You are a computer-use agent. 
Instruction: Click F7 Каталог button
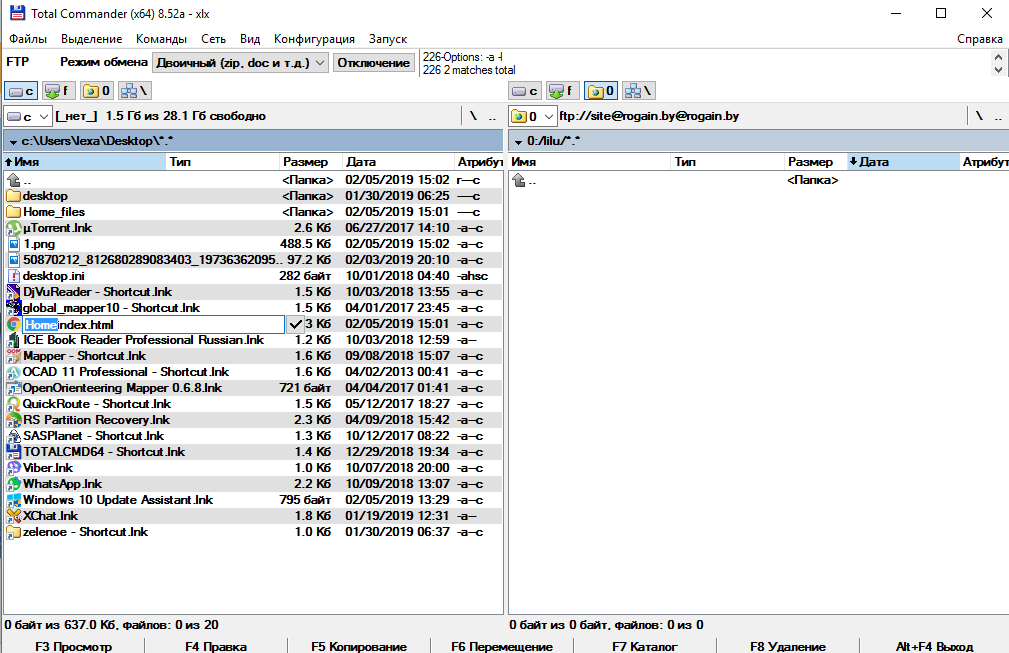645,646
